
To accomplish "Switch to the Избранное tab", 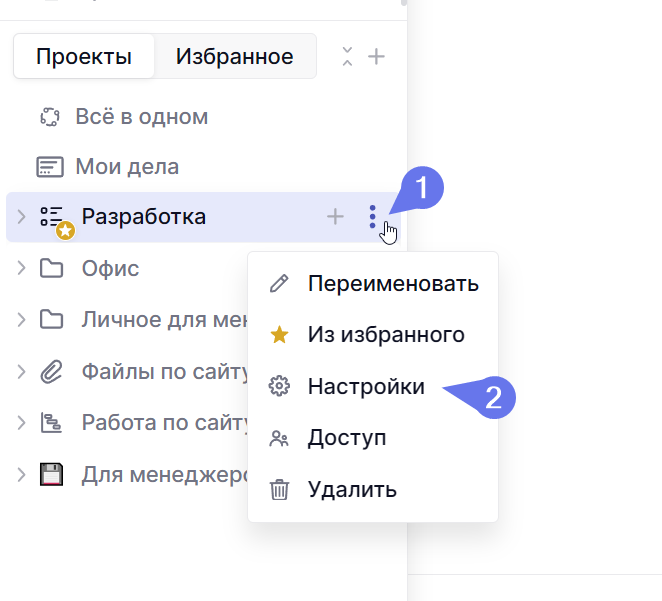I will pos(234,57).
